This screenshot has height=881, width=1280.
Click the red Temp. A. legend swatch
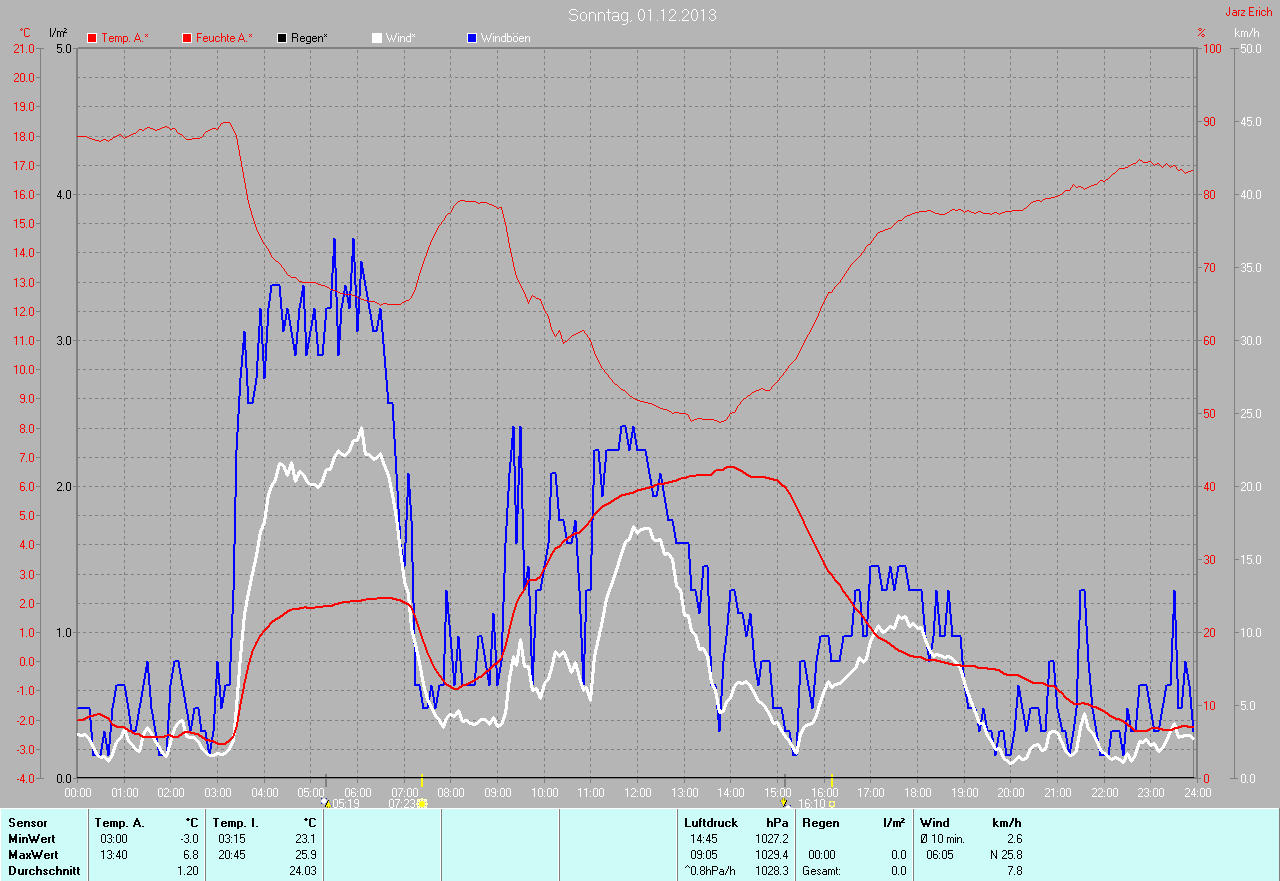pyautogui.click(x=92, y=38)
